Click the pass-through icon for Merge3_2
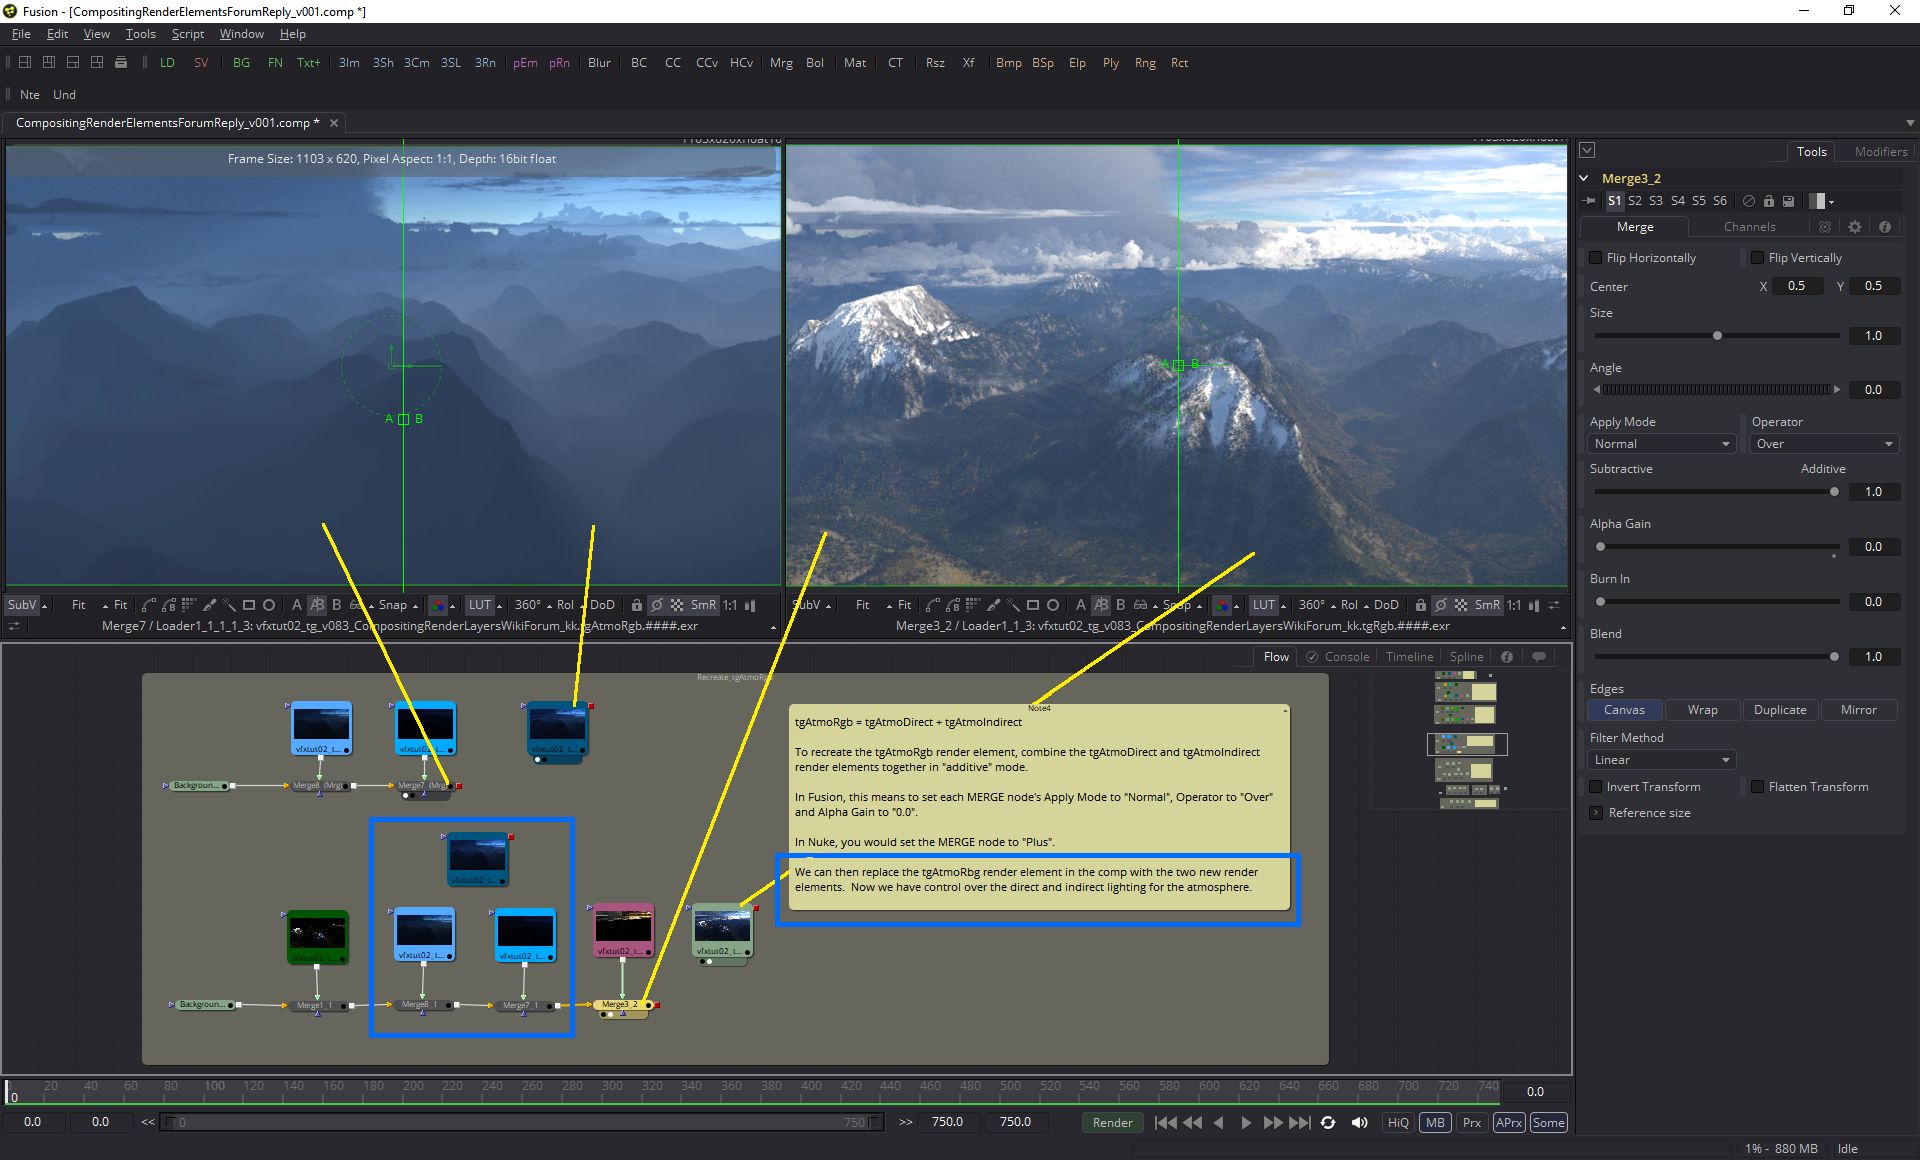This screenshot has width=1920, height=1160. [x=1748, y=201]
